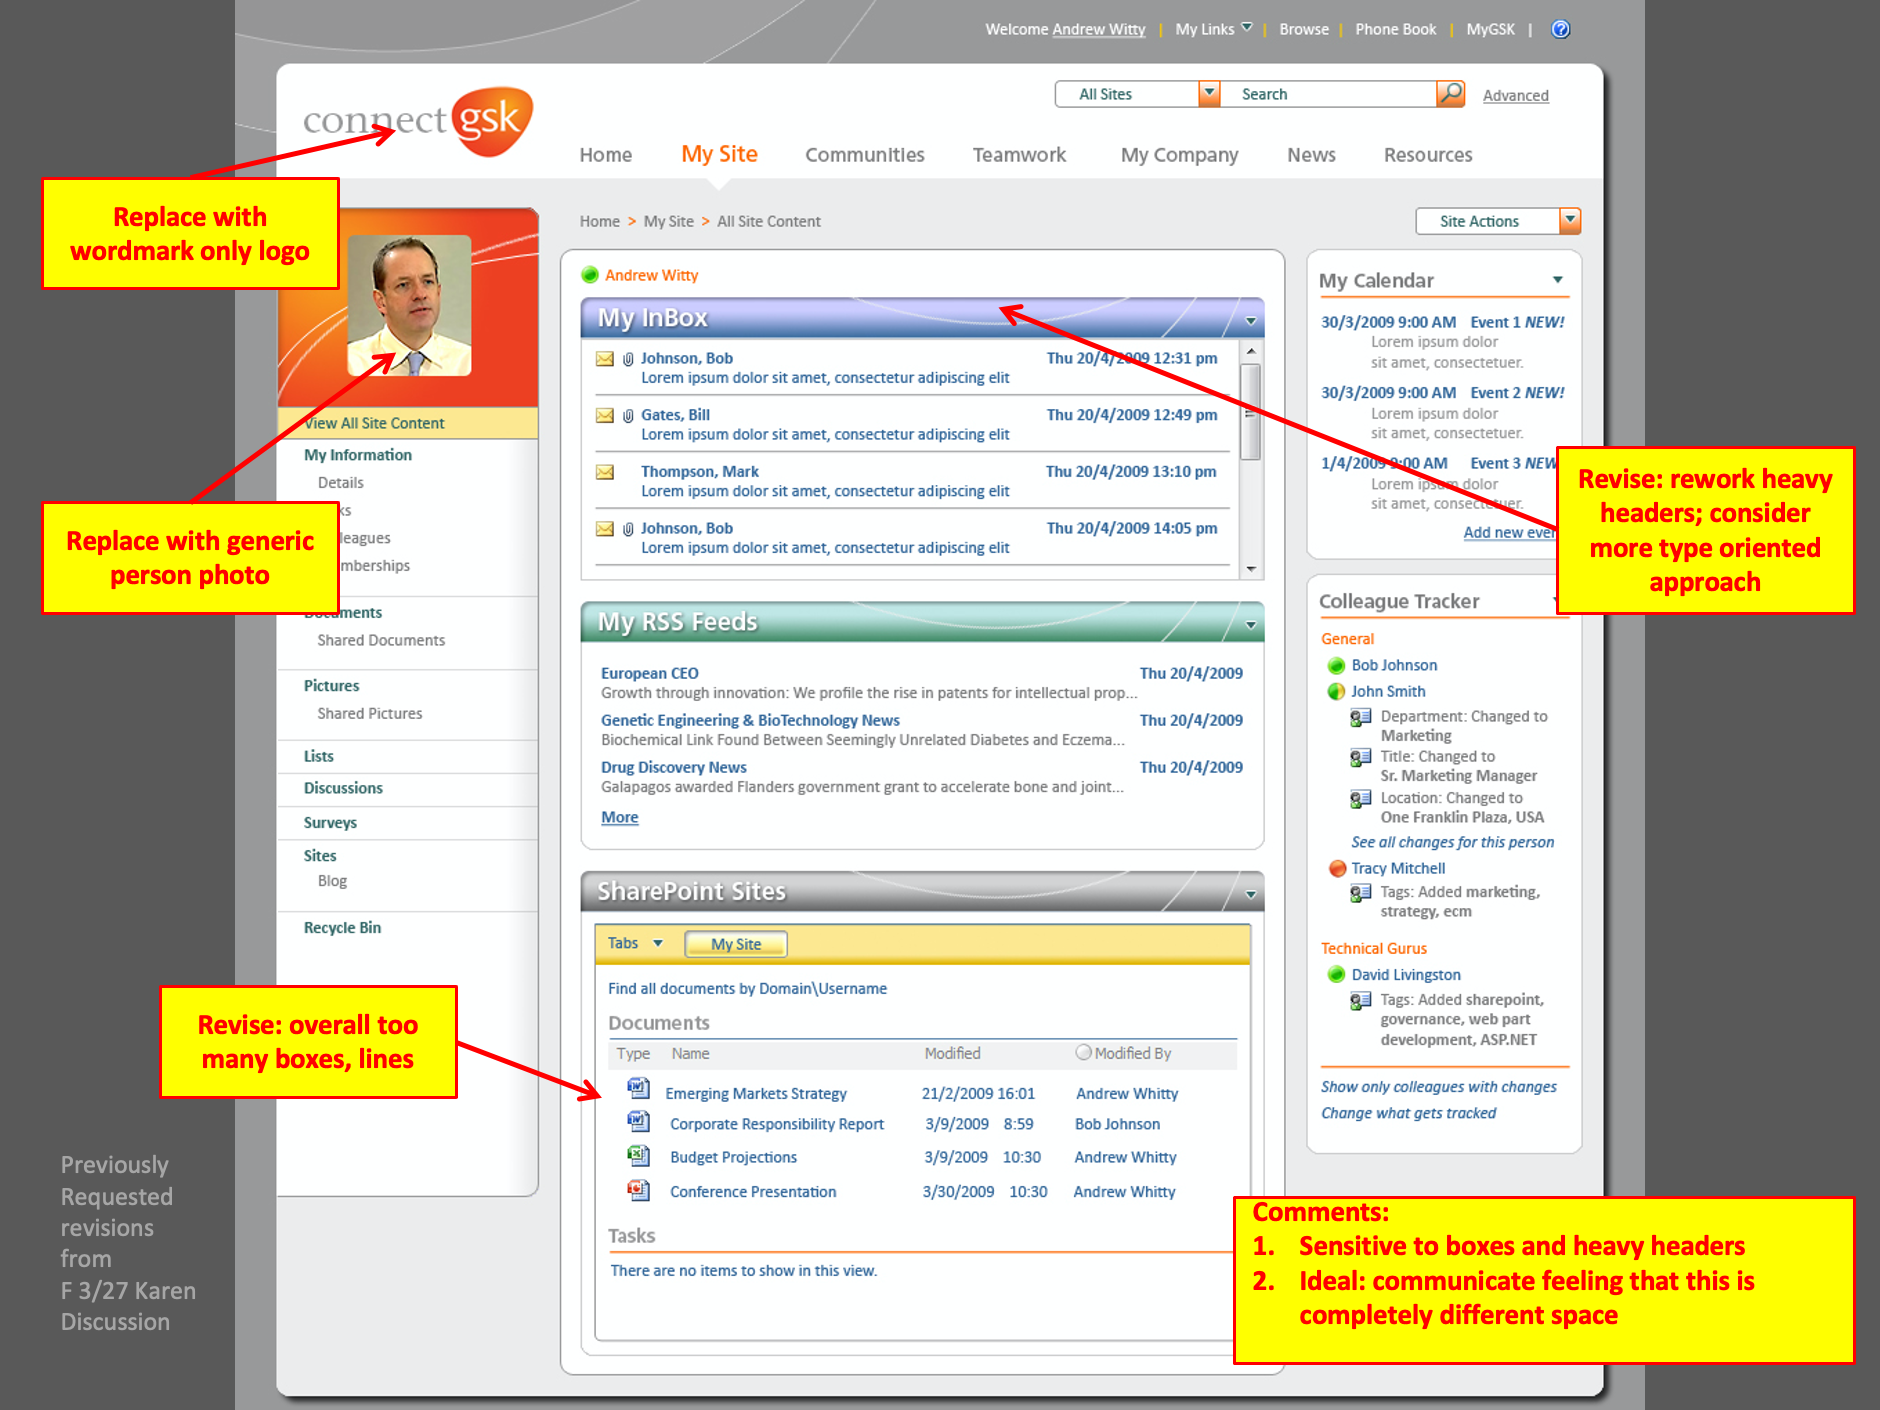Click presence icon next to David Livingston
1880x1410 pixels.
coord(1336,974)
